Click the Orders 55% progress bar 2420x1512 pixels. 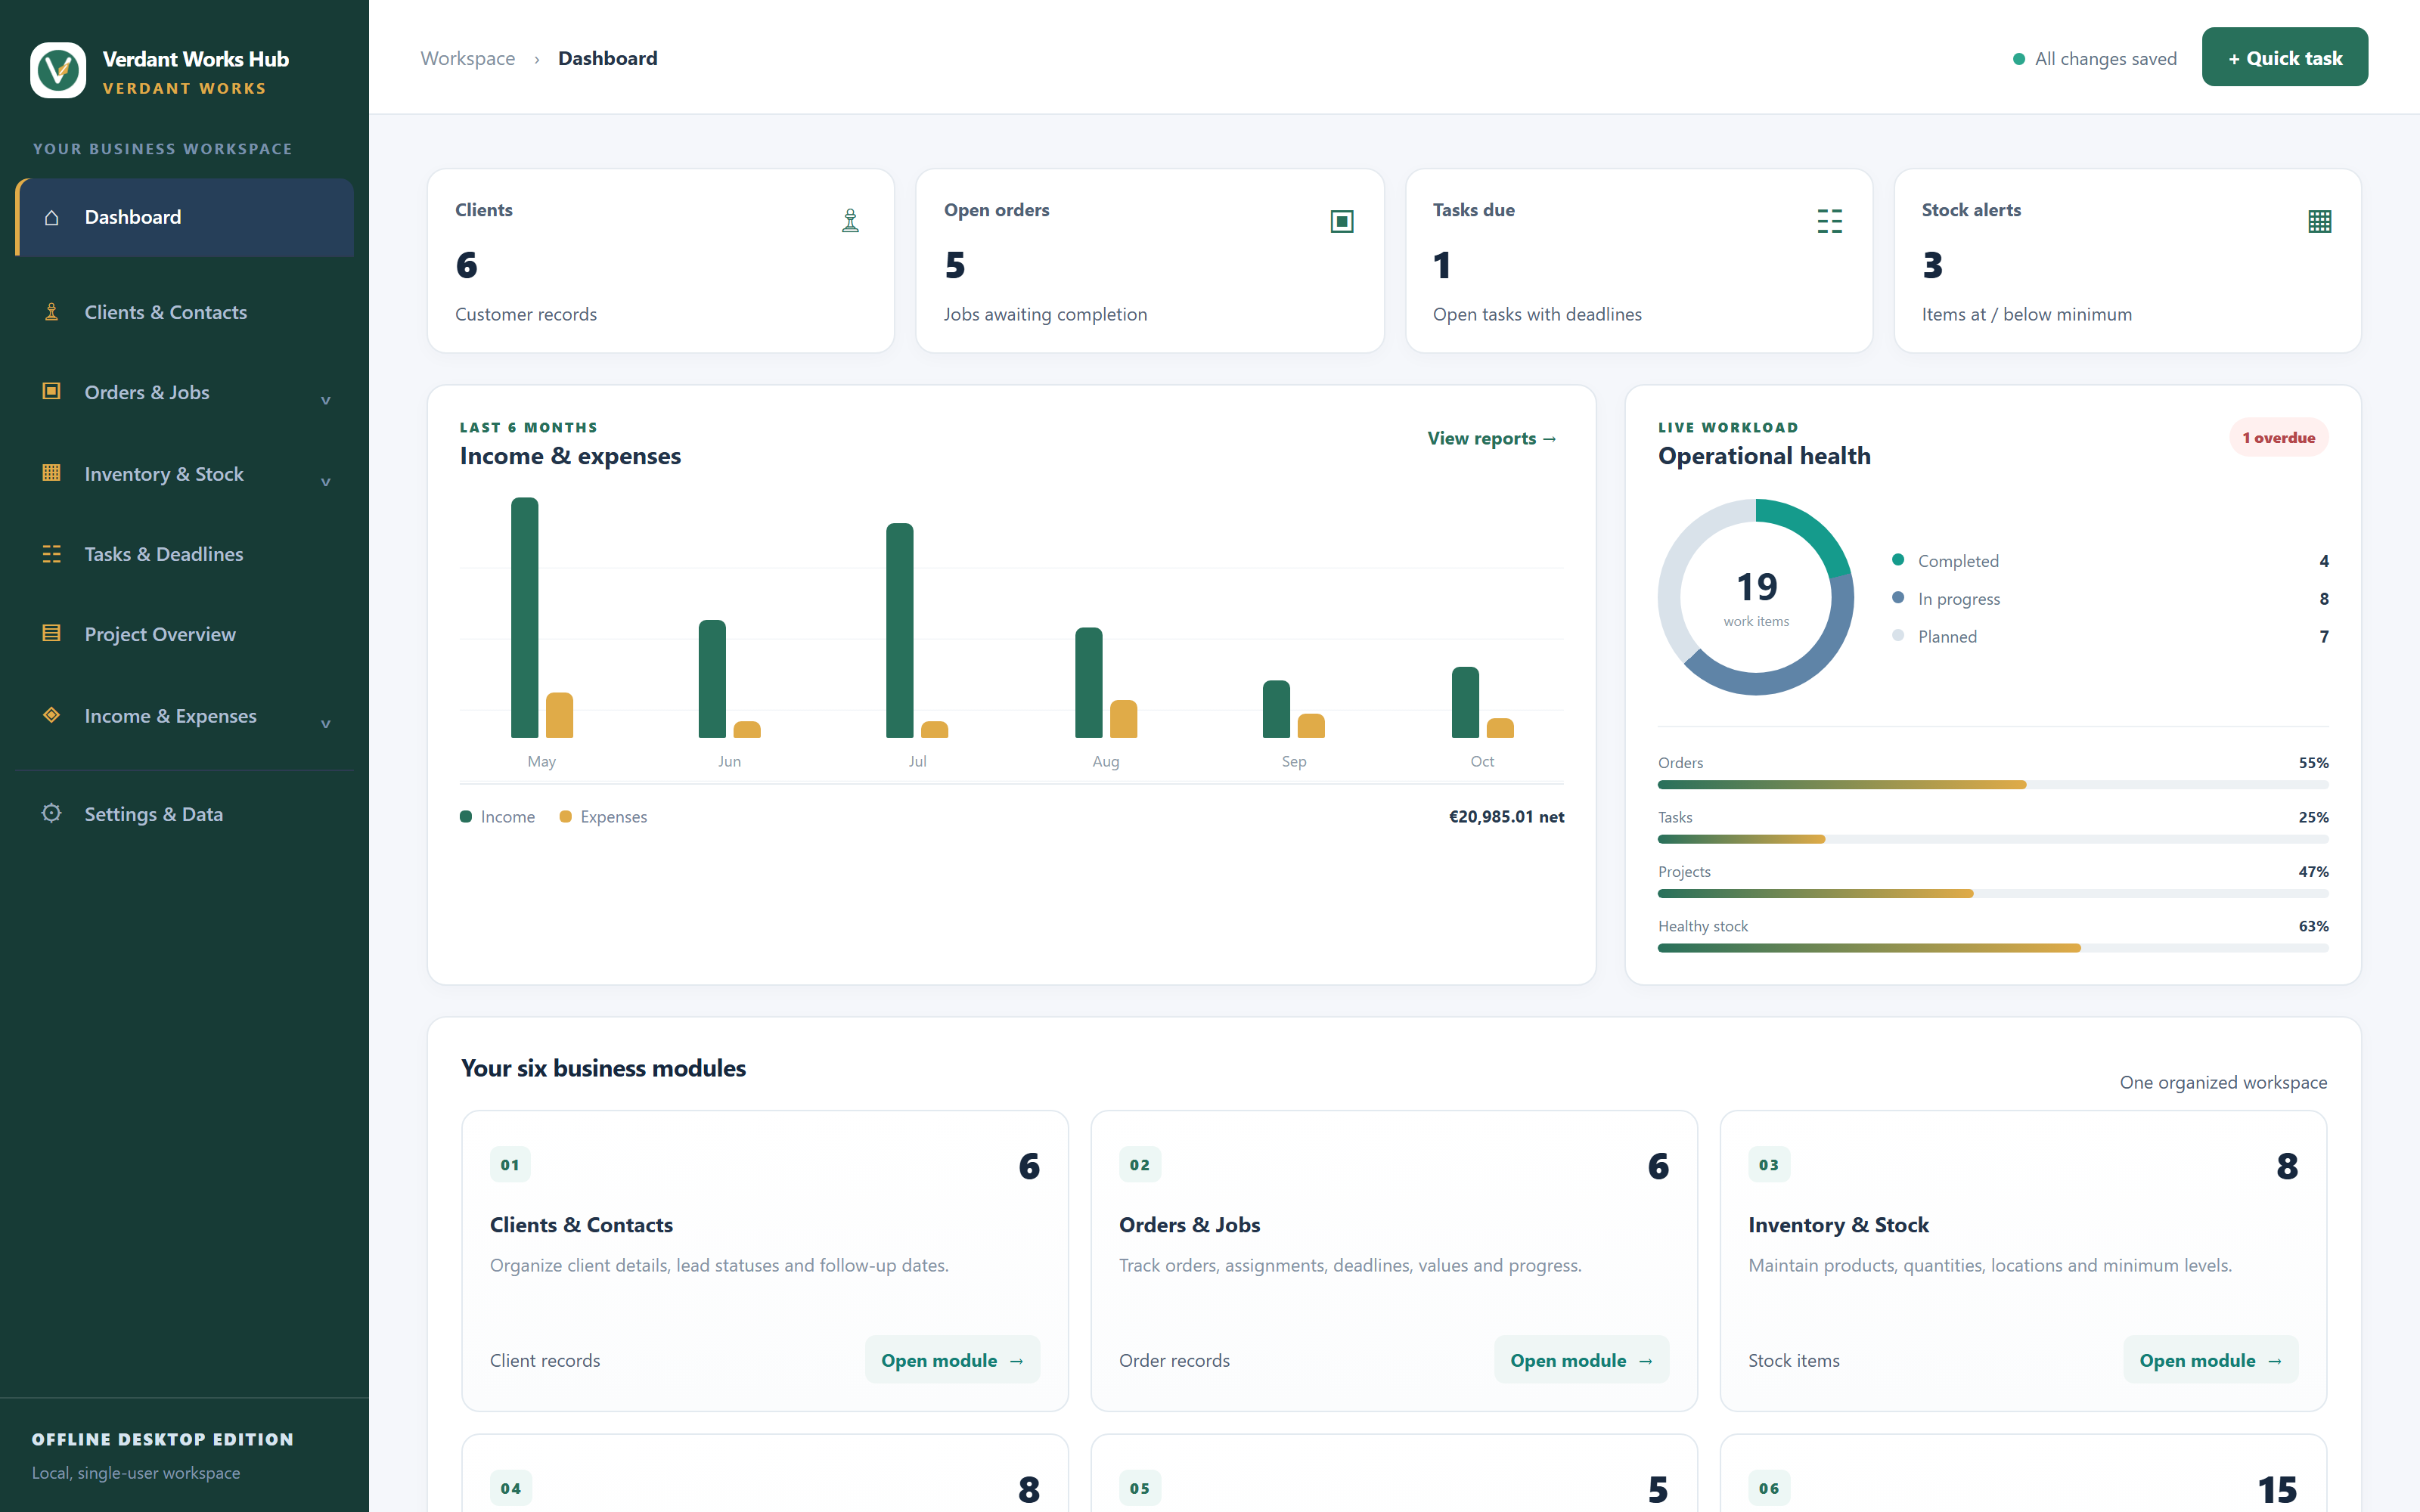1992,785
